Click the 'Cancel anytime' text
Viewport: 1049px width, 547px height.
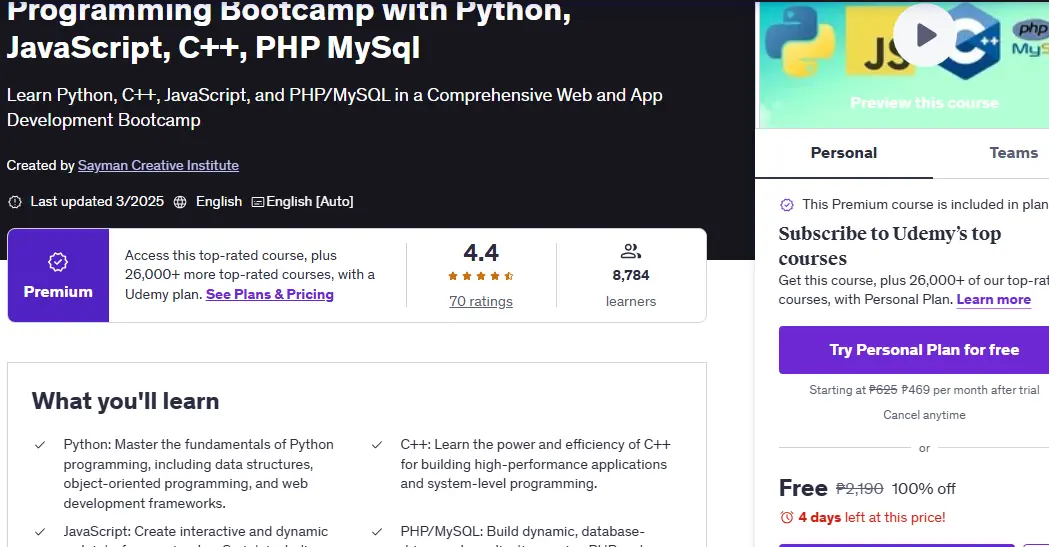click(x=924, y=415)
